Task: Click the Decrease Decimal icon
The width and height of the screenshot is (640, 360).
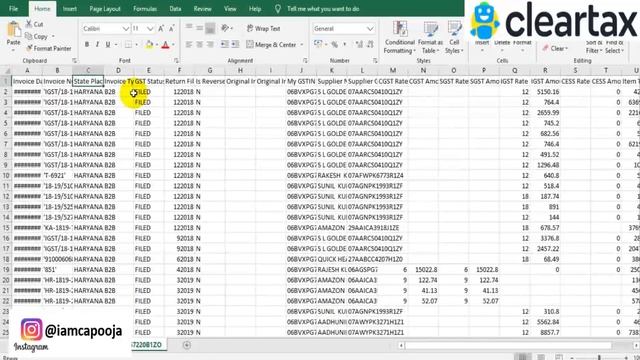Action: point(370,44)
